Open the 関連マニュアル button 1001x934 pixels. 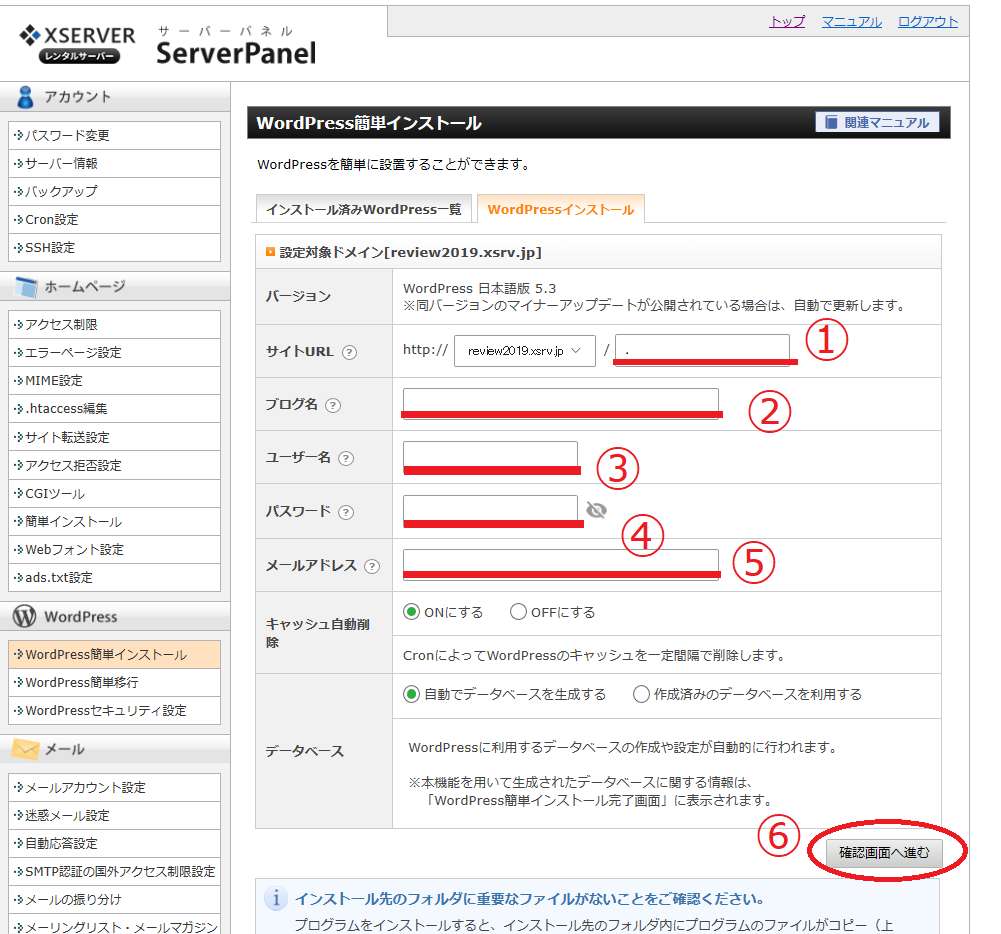coord(877,123)
